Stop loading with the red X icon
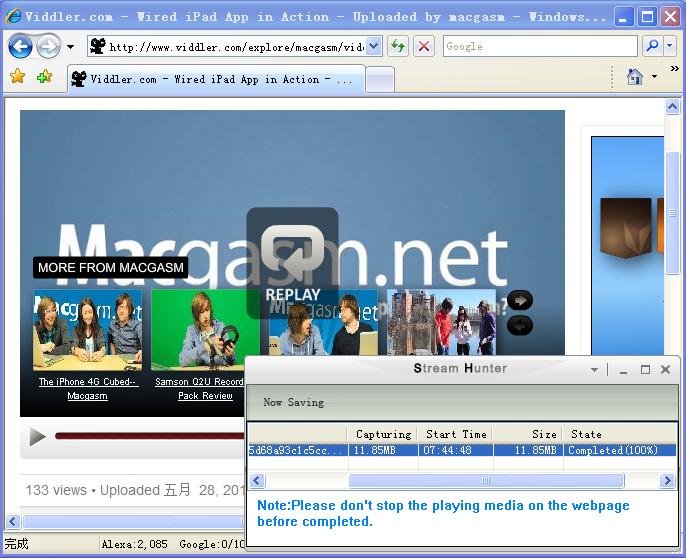Image resolution: width=686 pixels, height=558 pixels. pyautogui.click(x=424, y=46)
